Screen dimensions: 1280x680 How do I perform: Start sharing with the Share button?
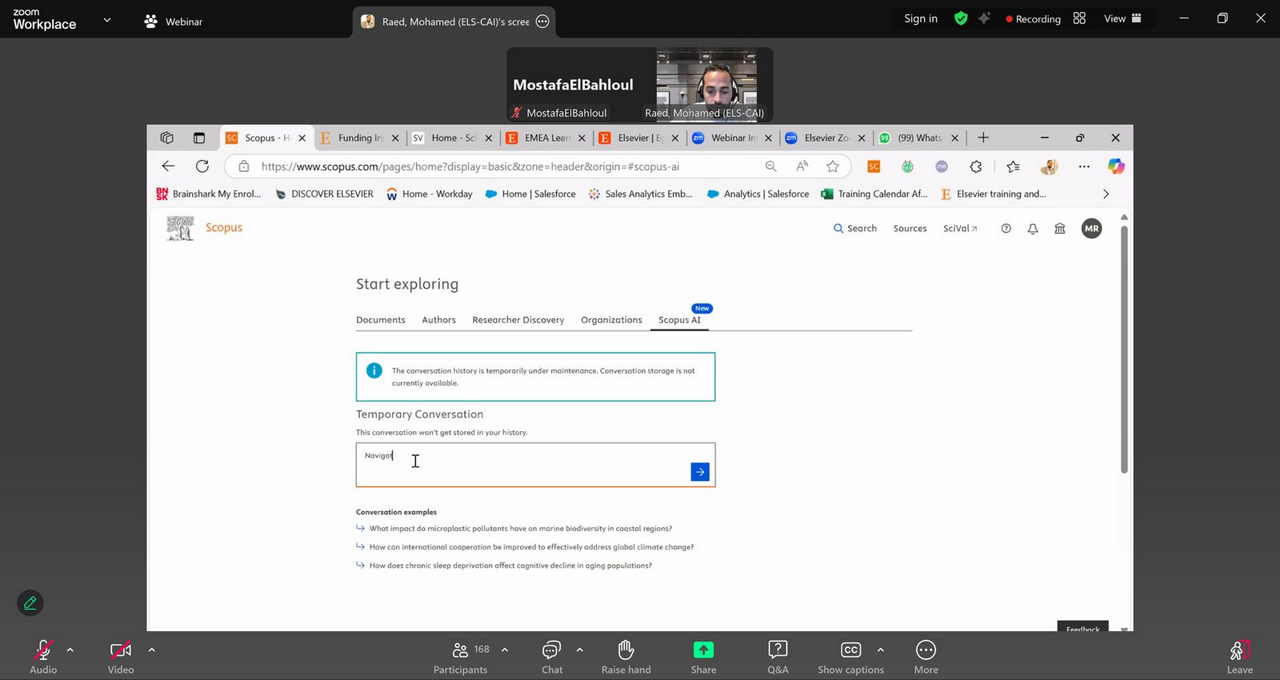[x=703, y=656]
